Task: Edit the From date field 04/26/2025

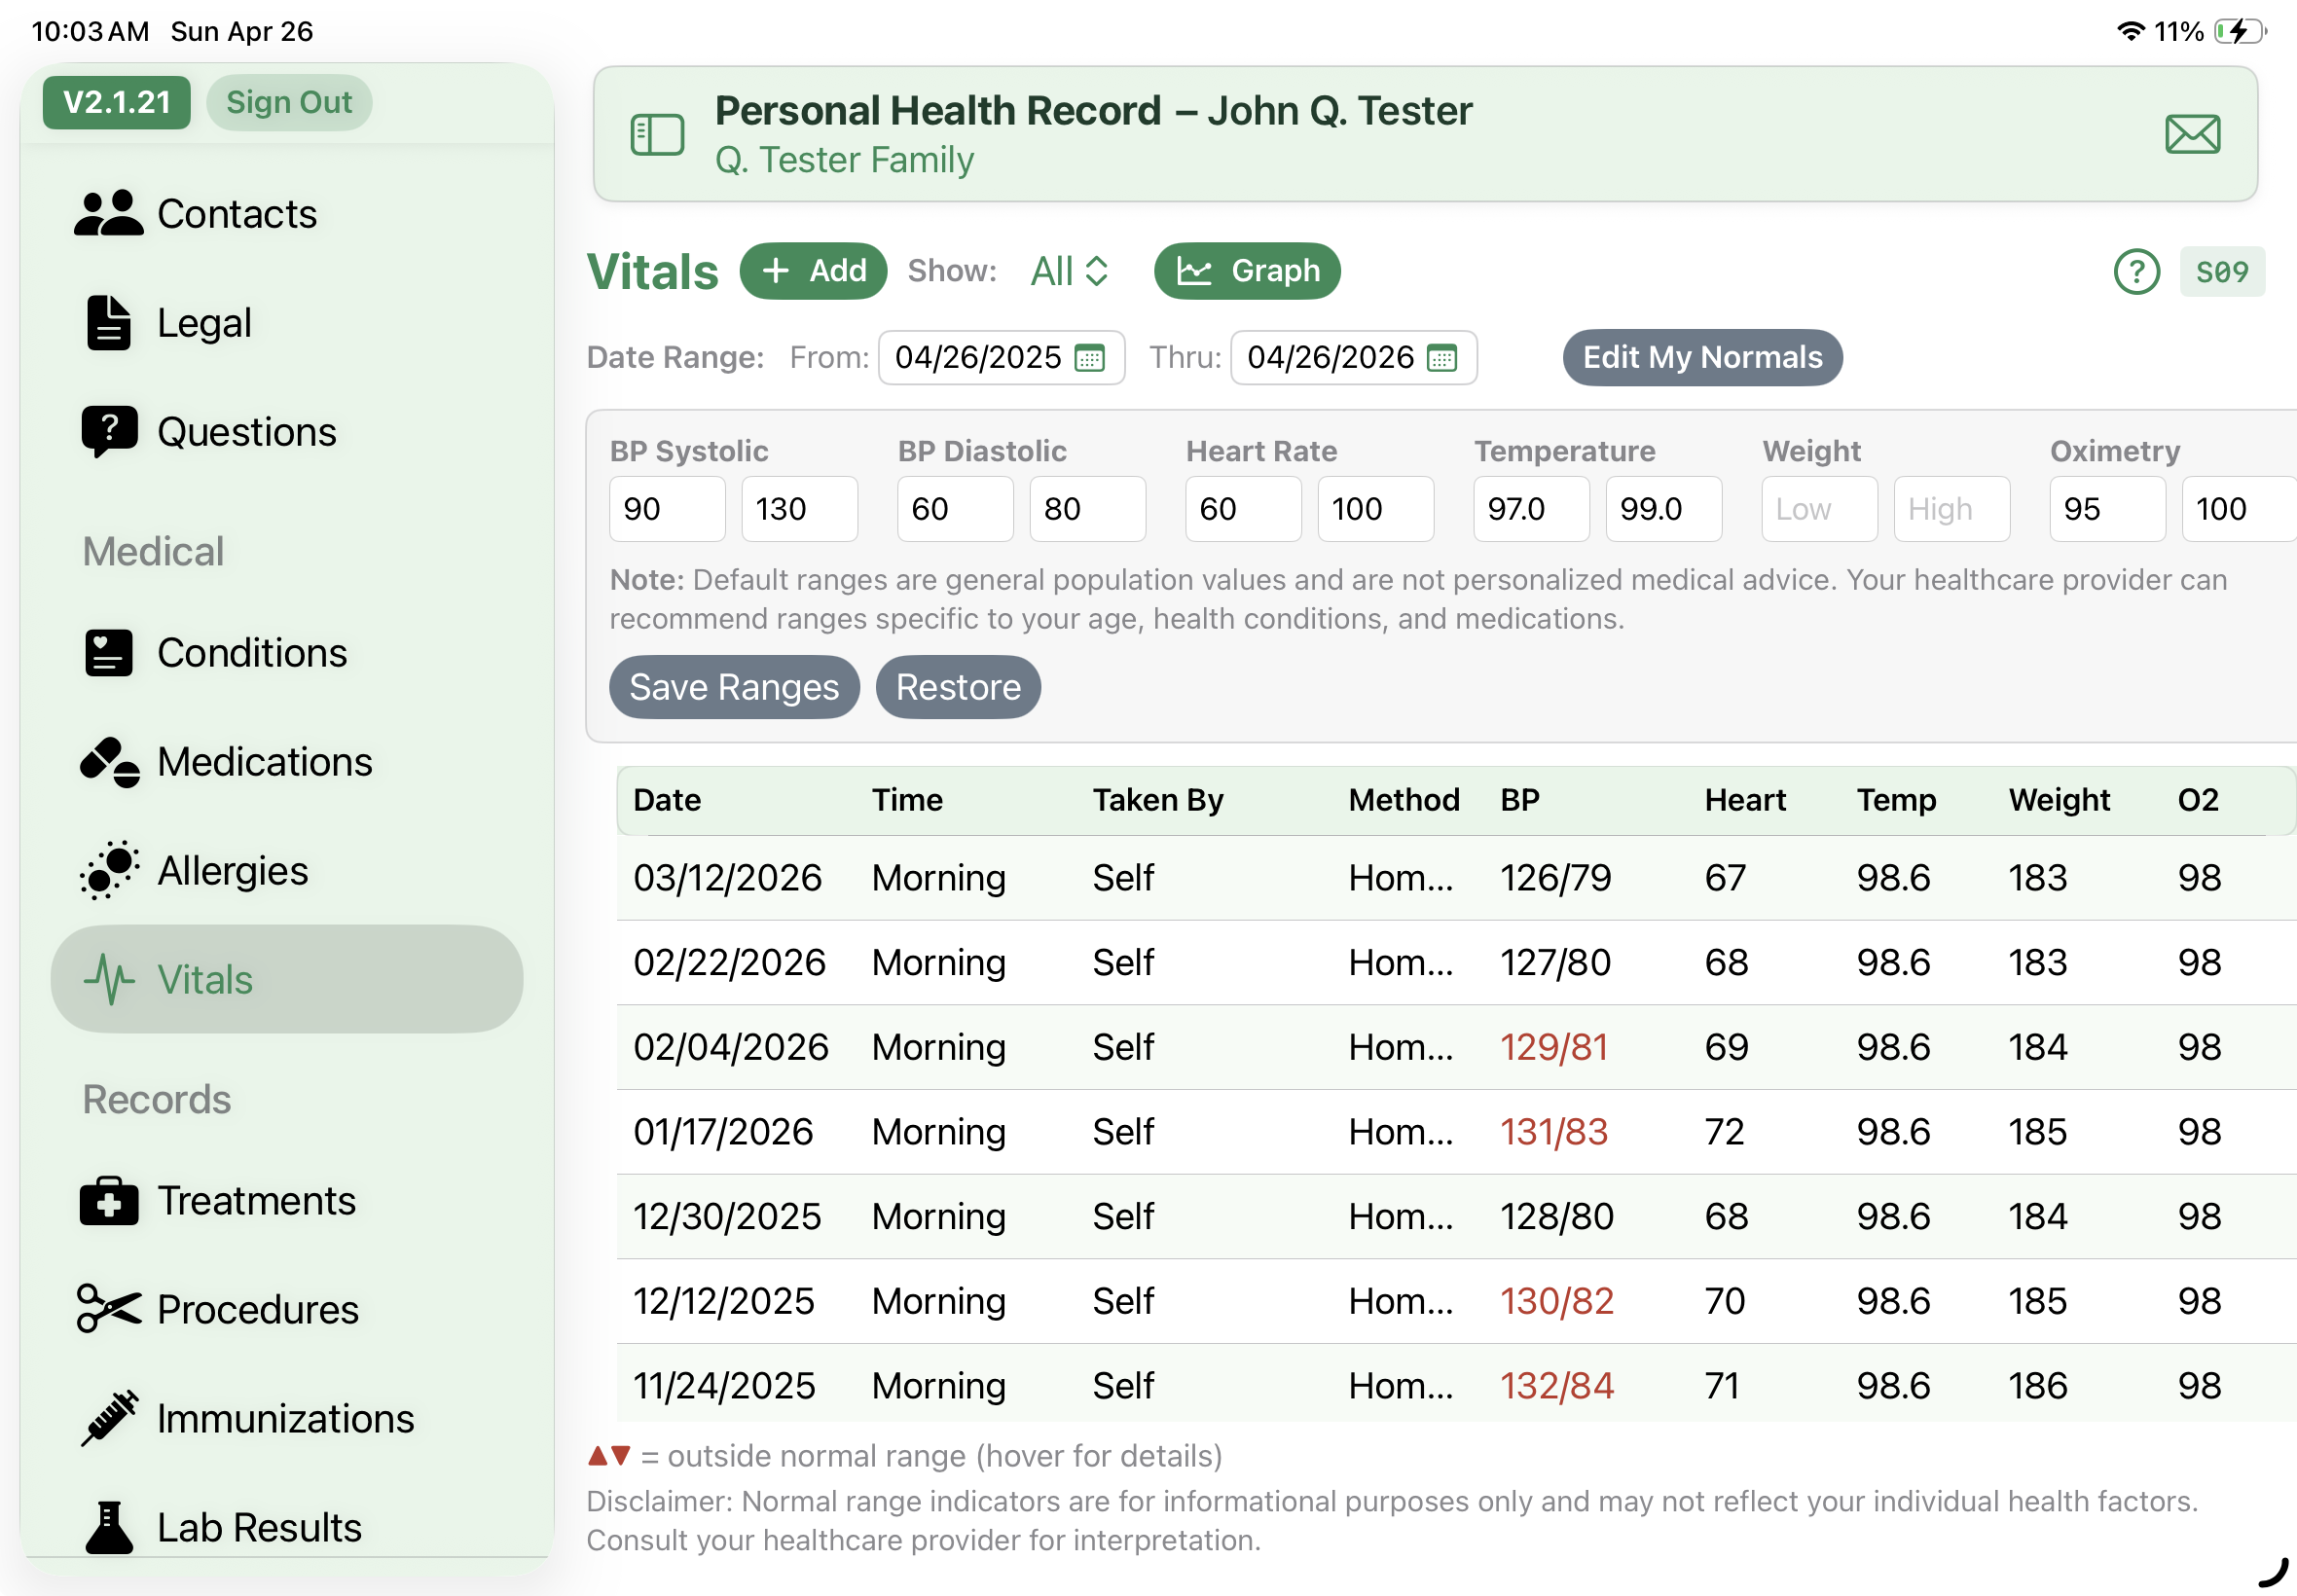Action: click(1001, 358)
